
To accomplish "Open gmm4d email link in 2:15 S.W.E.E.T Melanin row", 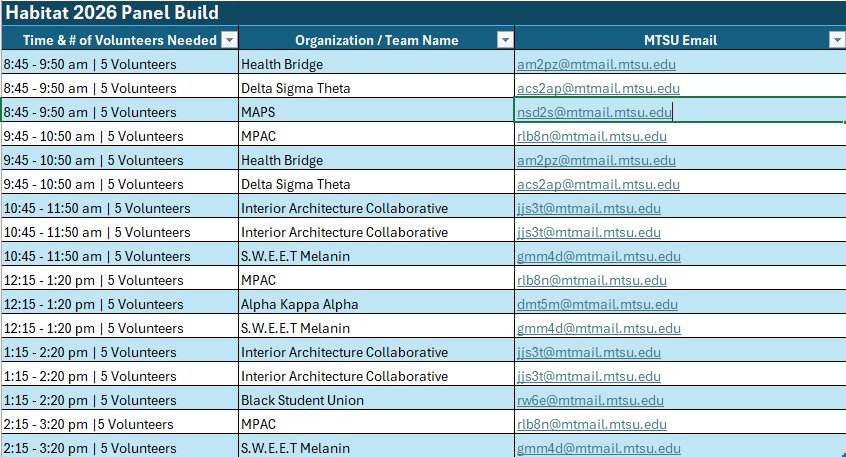I will (x=599, y=448).
